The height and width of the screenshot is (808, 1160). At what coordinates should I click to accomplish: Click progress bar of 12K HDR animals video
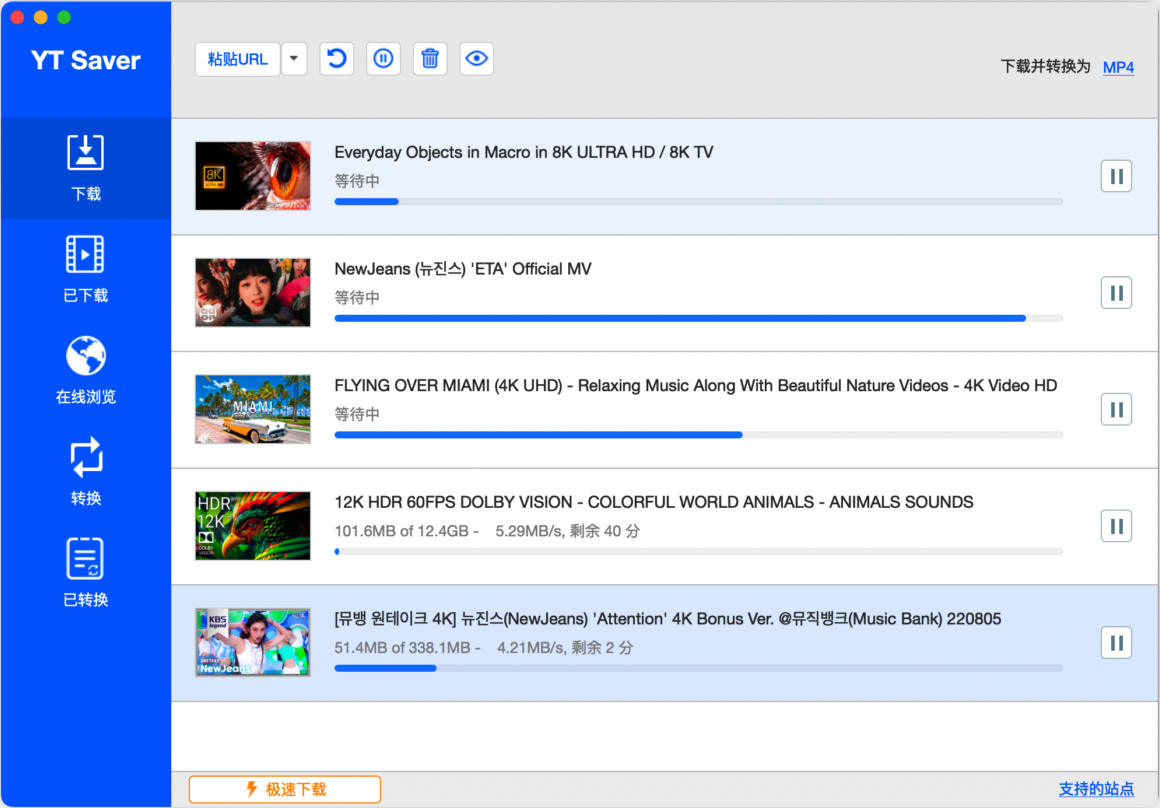(x=698, y=551)
